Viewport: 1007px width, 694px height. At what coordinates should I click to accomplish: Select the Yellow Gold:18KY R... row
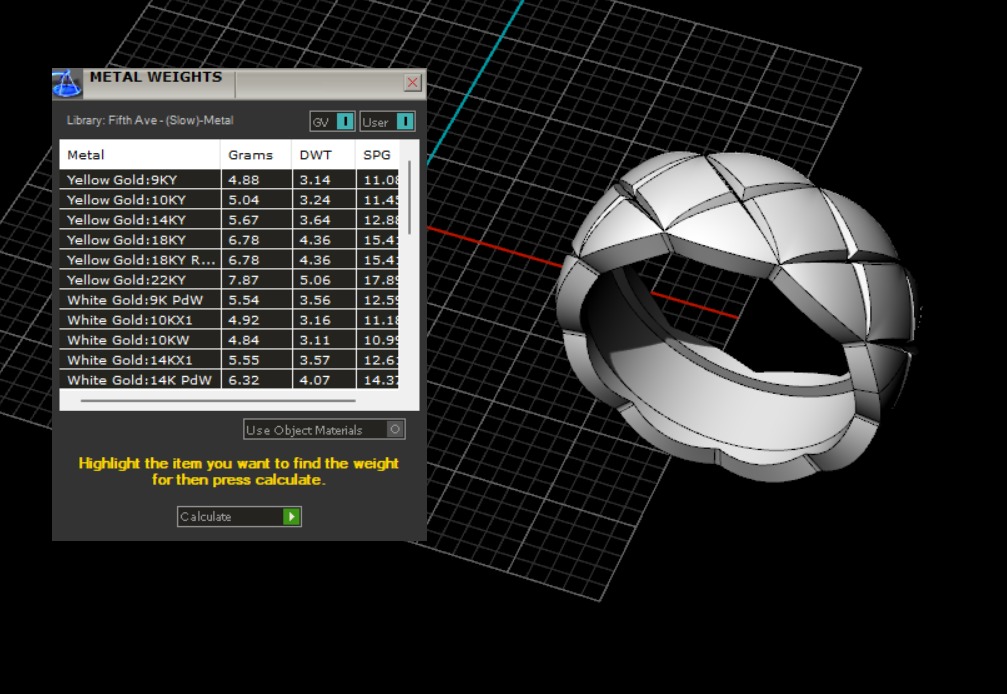[x=229, y=259]
